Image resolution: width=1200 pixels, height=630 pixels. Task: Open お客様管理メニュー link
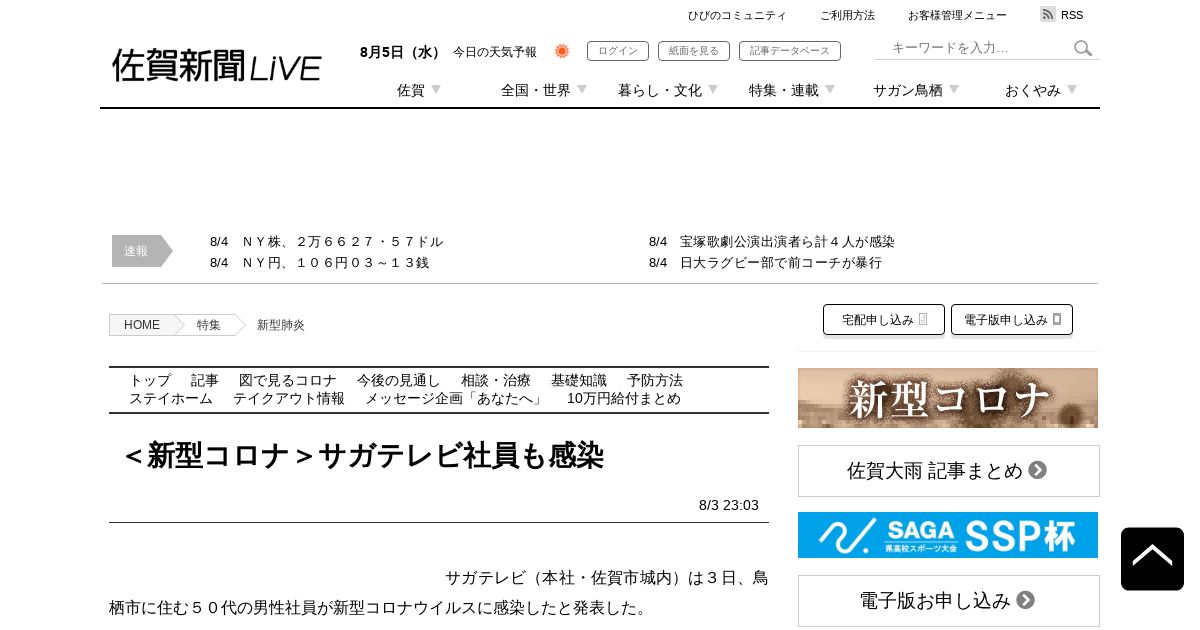(x=957, y=15)
